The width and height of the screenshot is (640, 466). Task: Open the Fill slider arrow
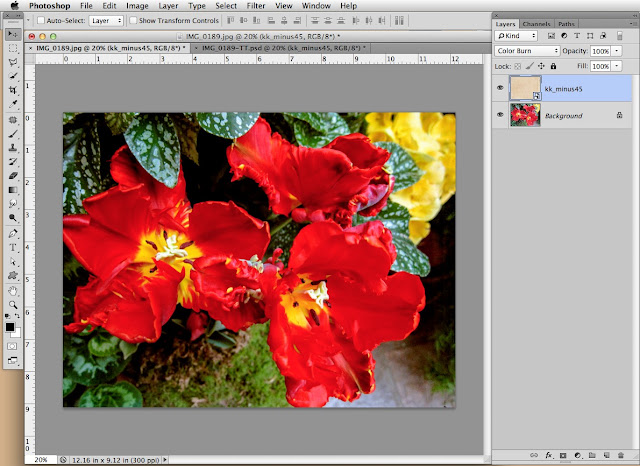tap(616, 66)
